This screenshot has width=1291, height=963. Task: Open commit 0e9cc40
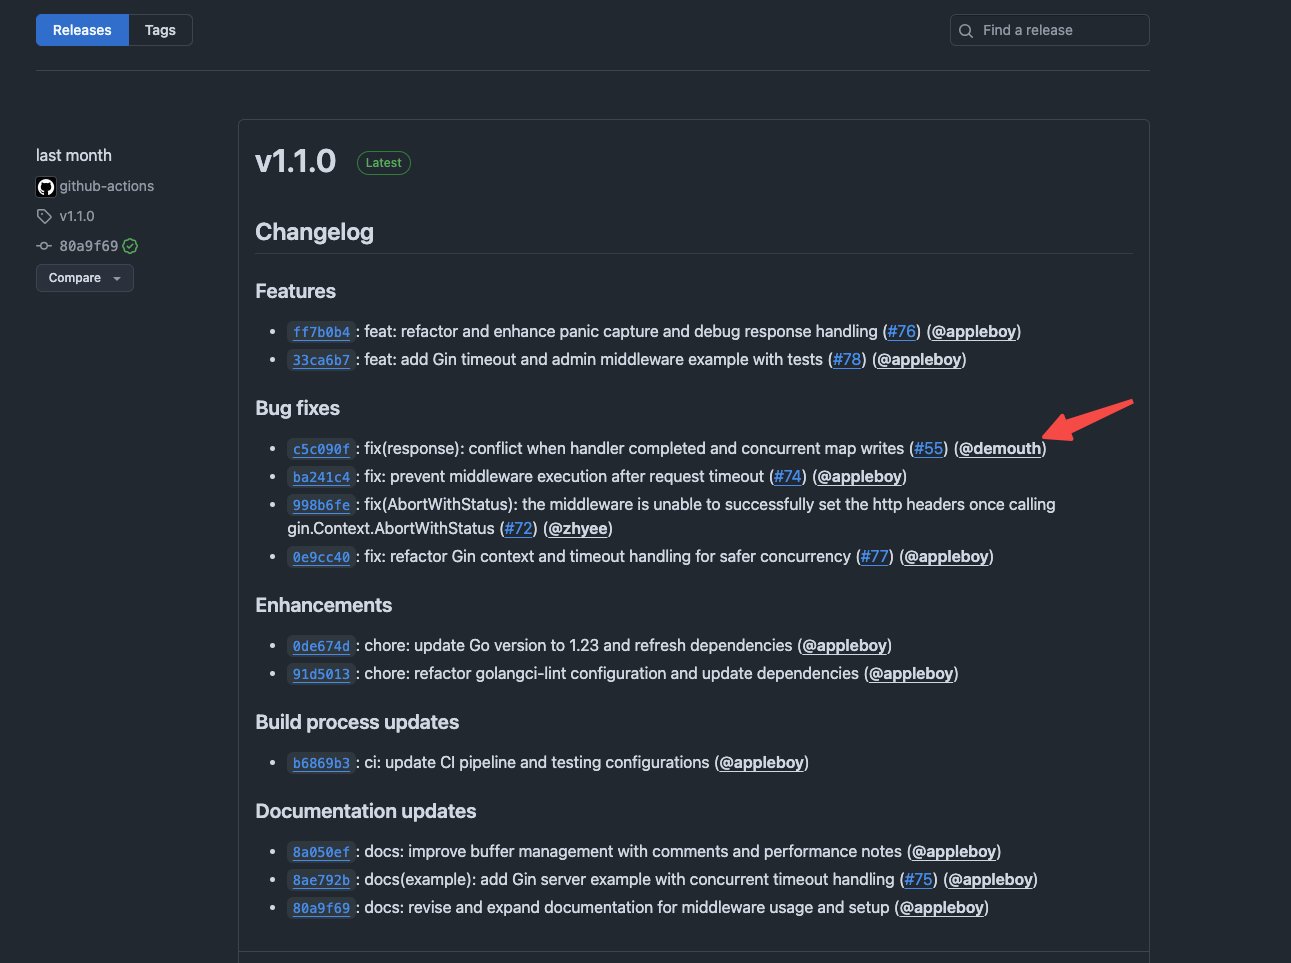321,557
